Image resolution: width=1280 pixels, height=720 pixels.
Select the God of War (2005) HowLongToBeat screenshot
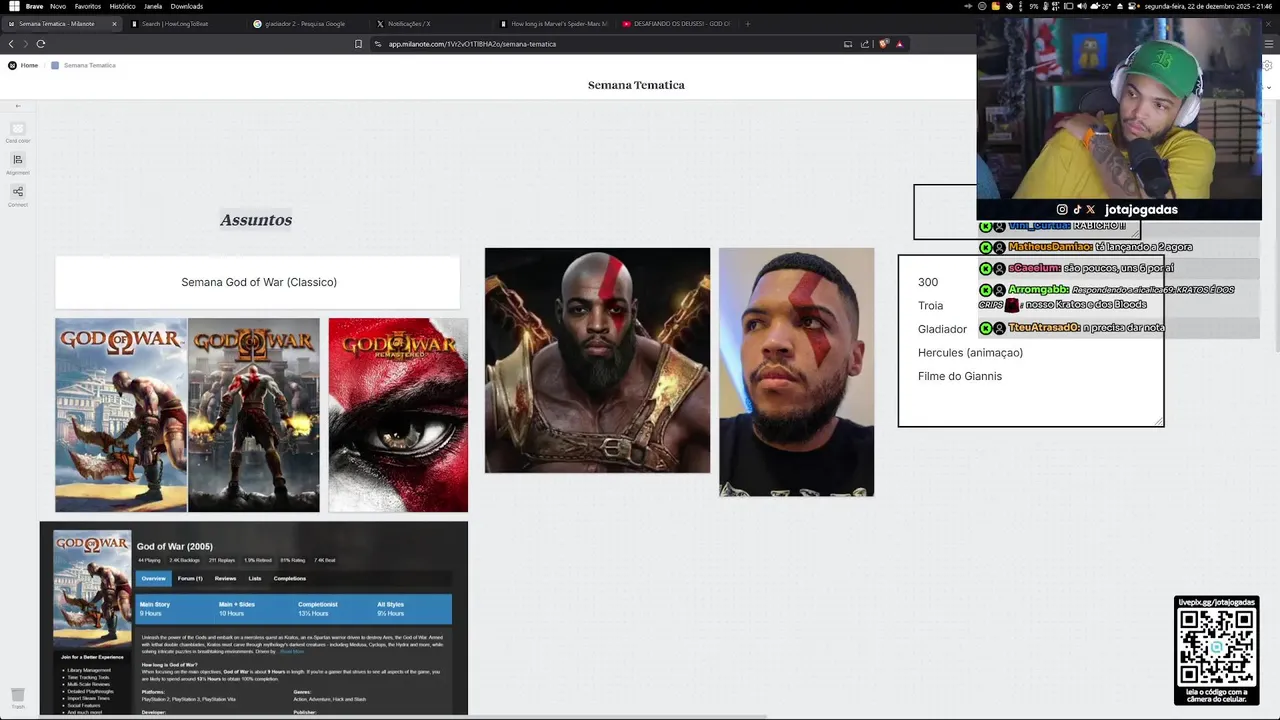(x=254, y=618)
